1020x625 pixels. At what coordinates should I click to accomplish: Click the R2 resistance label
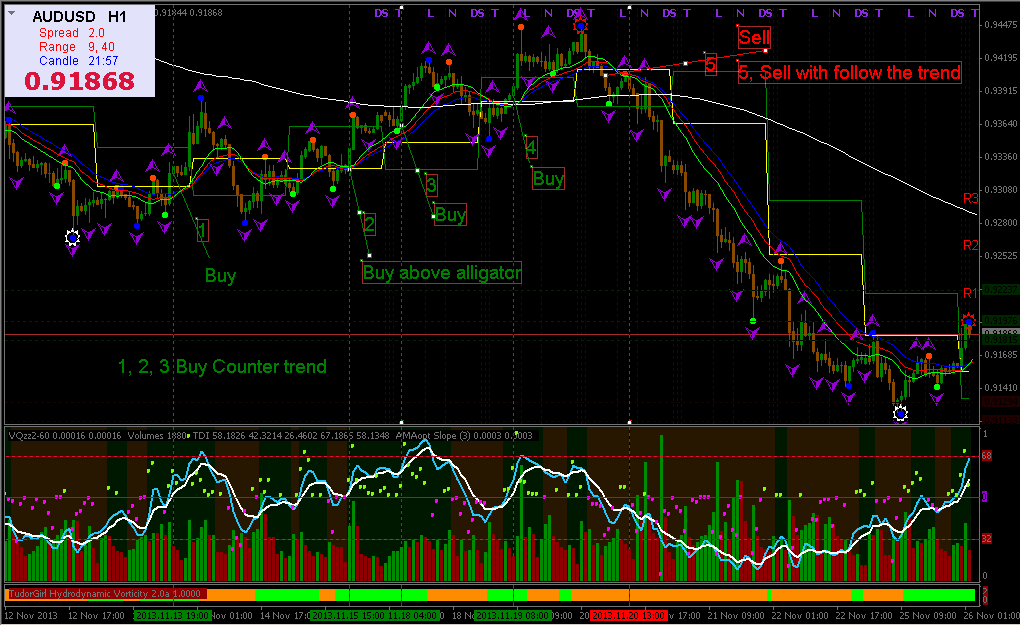pos(971,245)
